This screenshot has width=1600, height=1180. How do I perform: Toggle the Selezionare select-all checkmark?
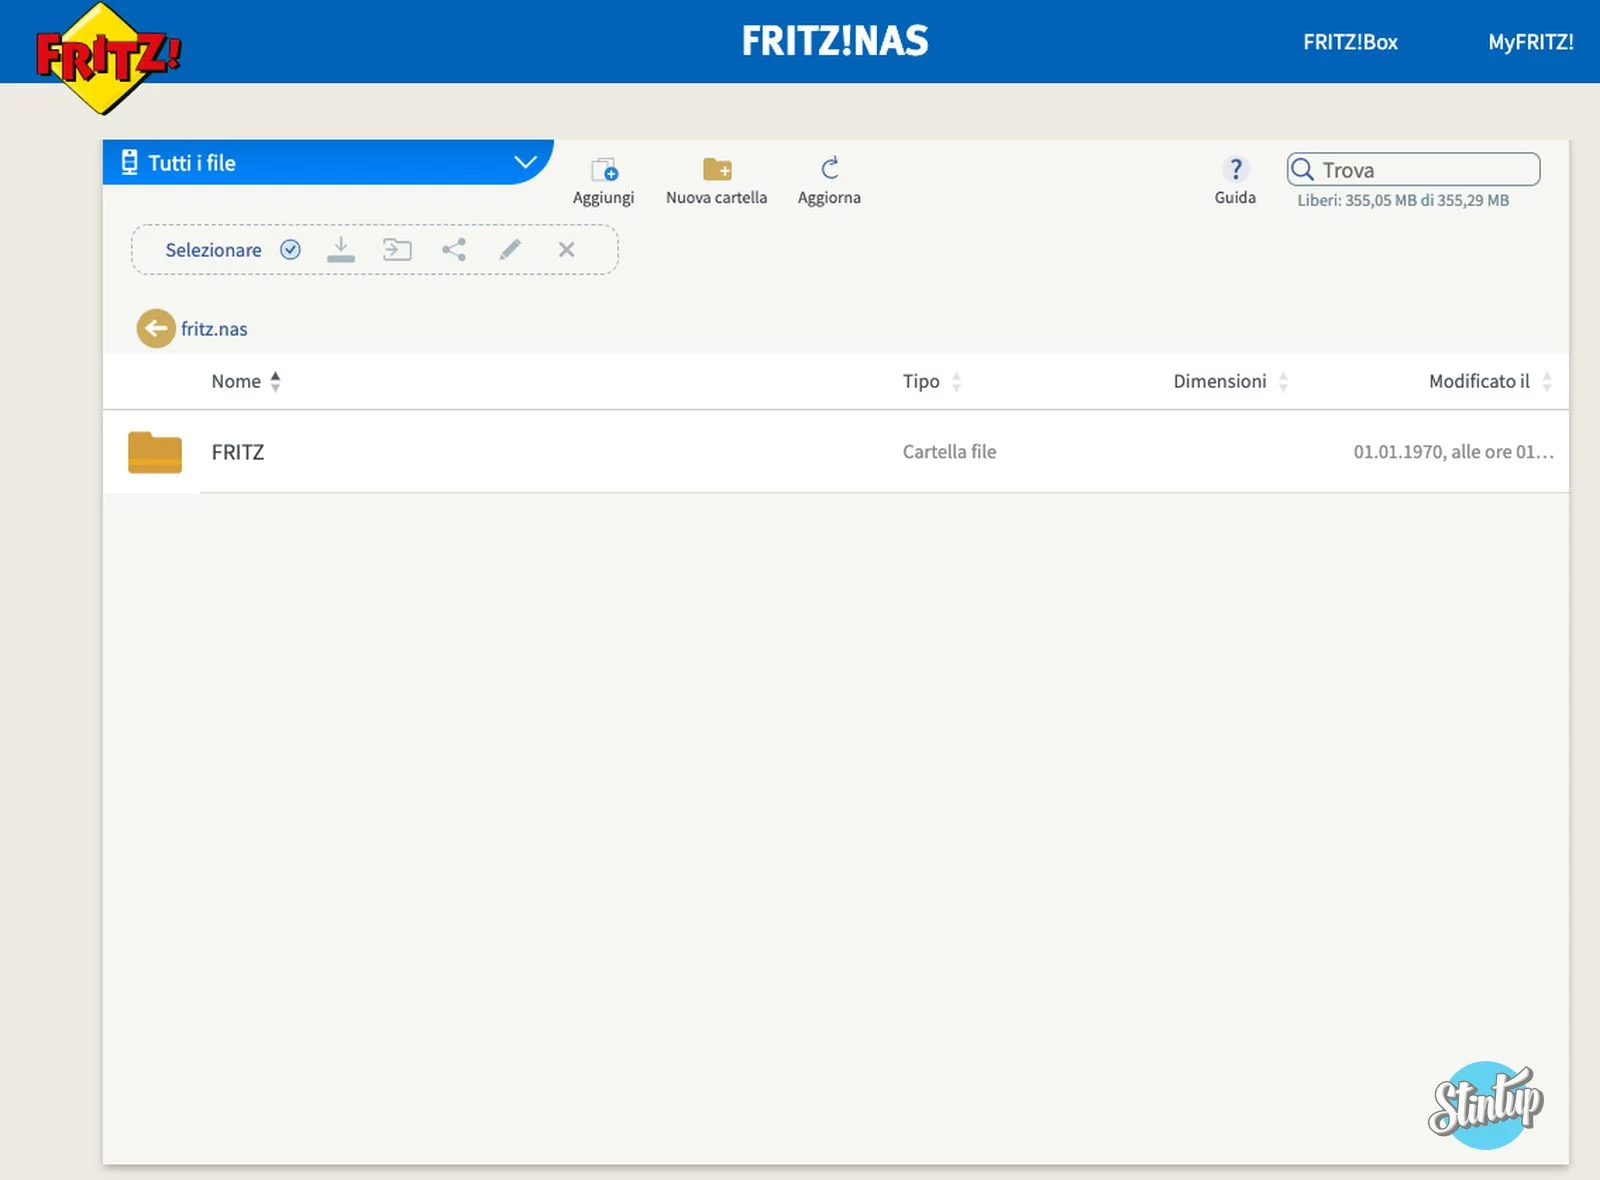pos(290,250)
